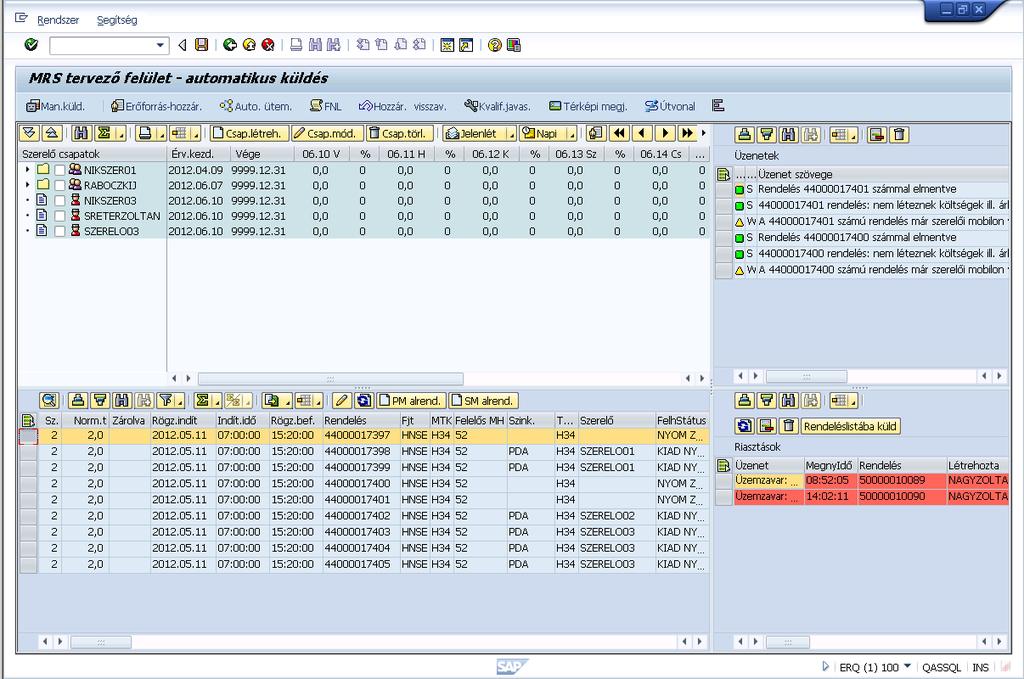This screenshot has width=1024, height=679.
Task: Click the Save diskette icon in standard toolbar
Action: click(x=202, y=45)
